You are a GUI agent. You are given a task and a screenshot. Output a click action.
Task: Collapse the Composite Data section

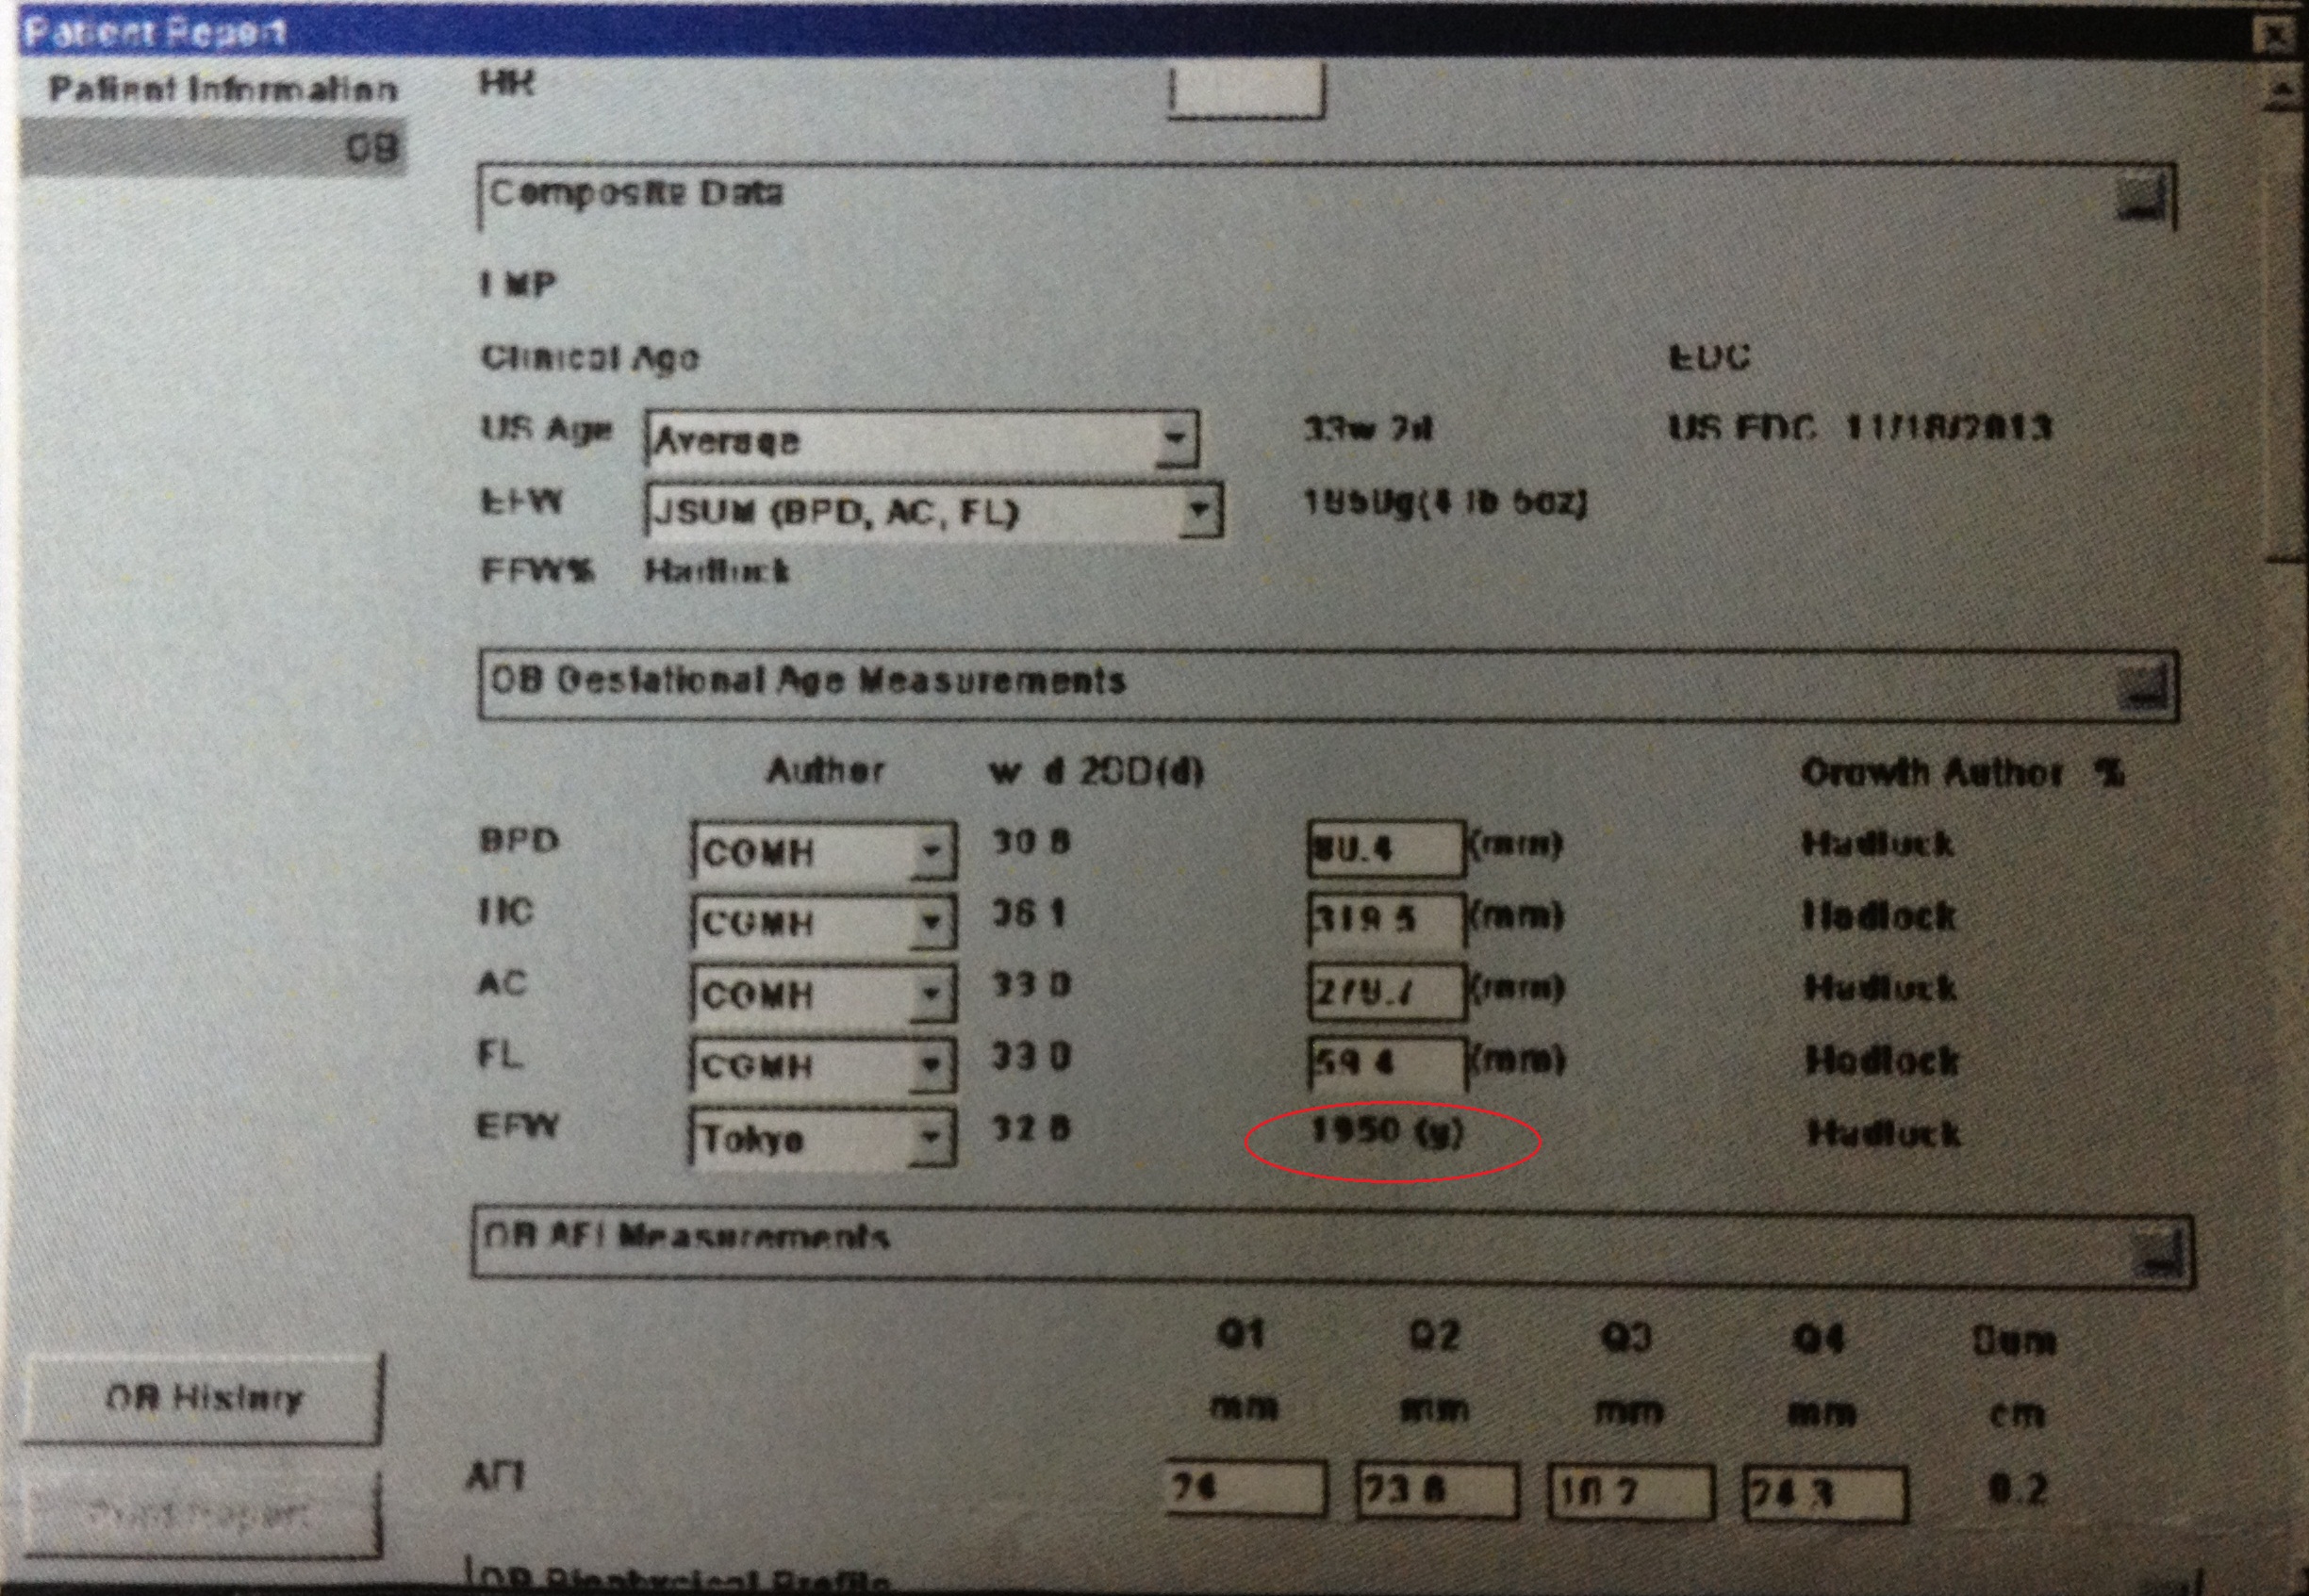click(2141, 198)
